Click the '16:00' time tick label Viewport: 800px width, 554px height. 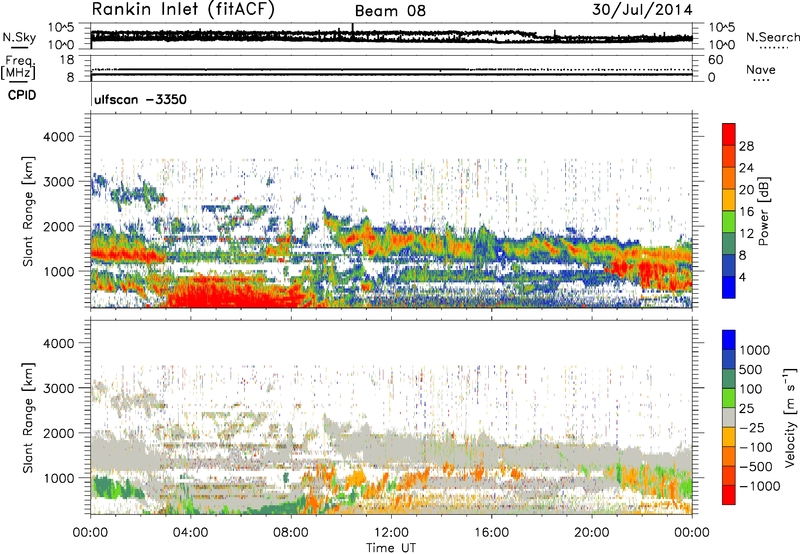tap(491, 533)
